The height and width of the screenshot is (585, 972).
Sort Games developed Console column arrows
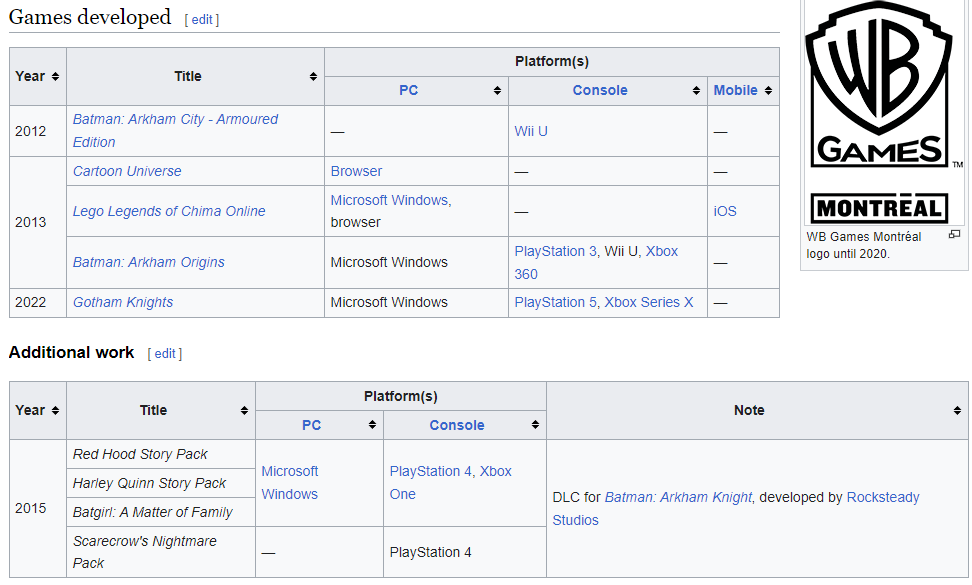pos(696,90)
